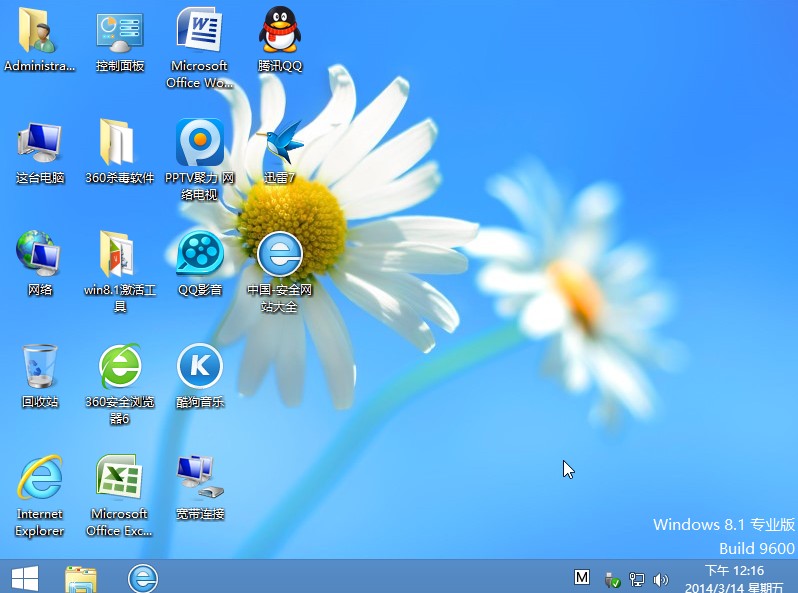
Task: Open the QQ影音 player icon
Action: pos(199,254)
